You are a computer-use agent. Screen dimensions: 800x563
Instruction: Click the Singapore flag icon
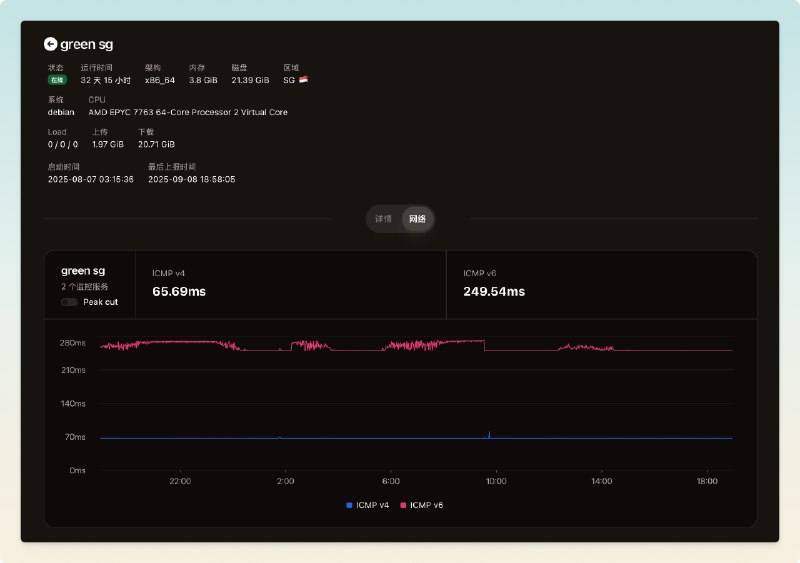(303, 79)
